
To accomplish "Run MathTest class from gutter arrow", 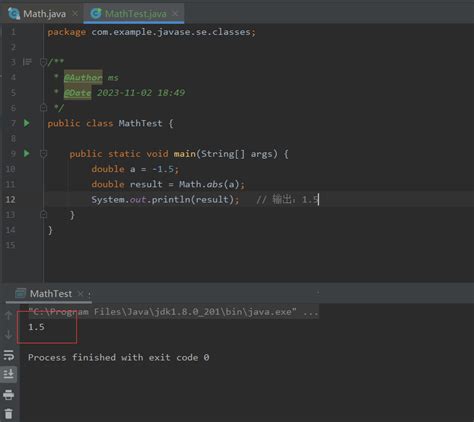I will [27, 123].
